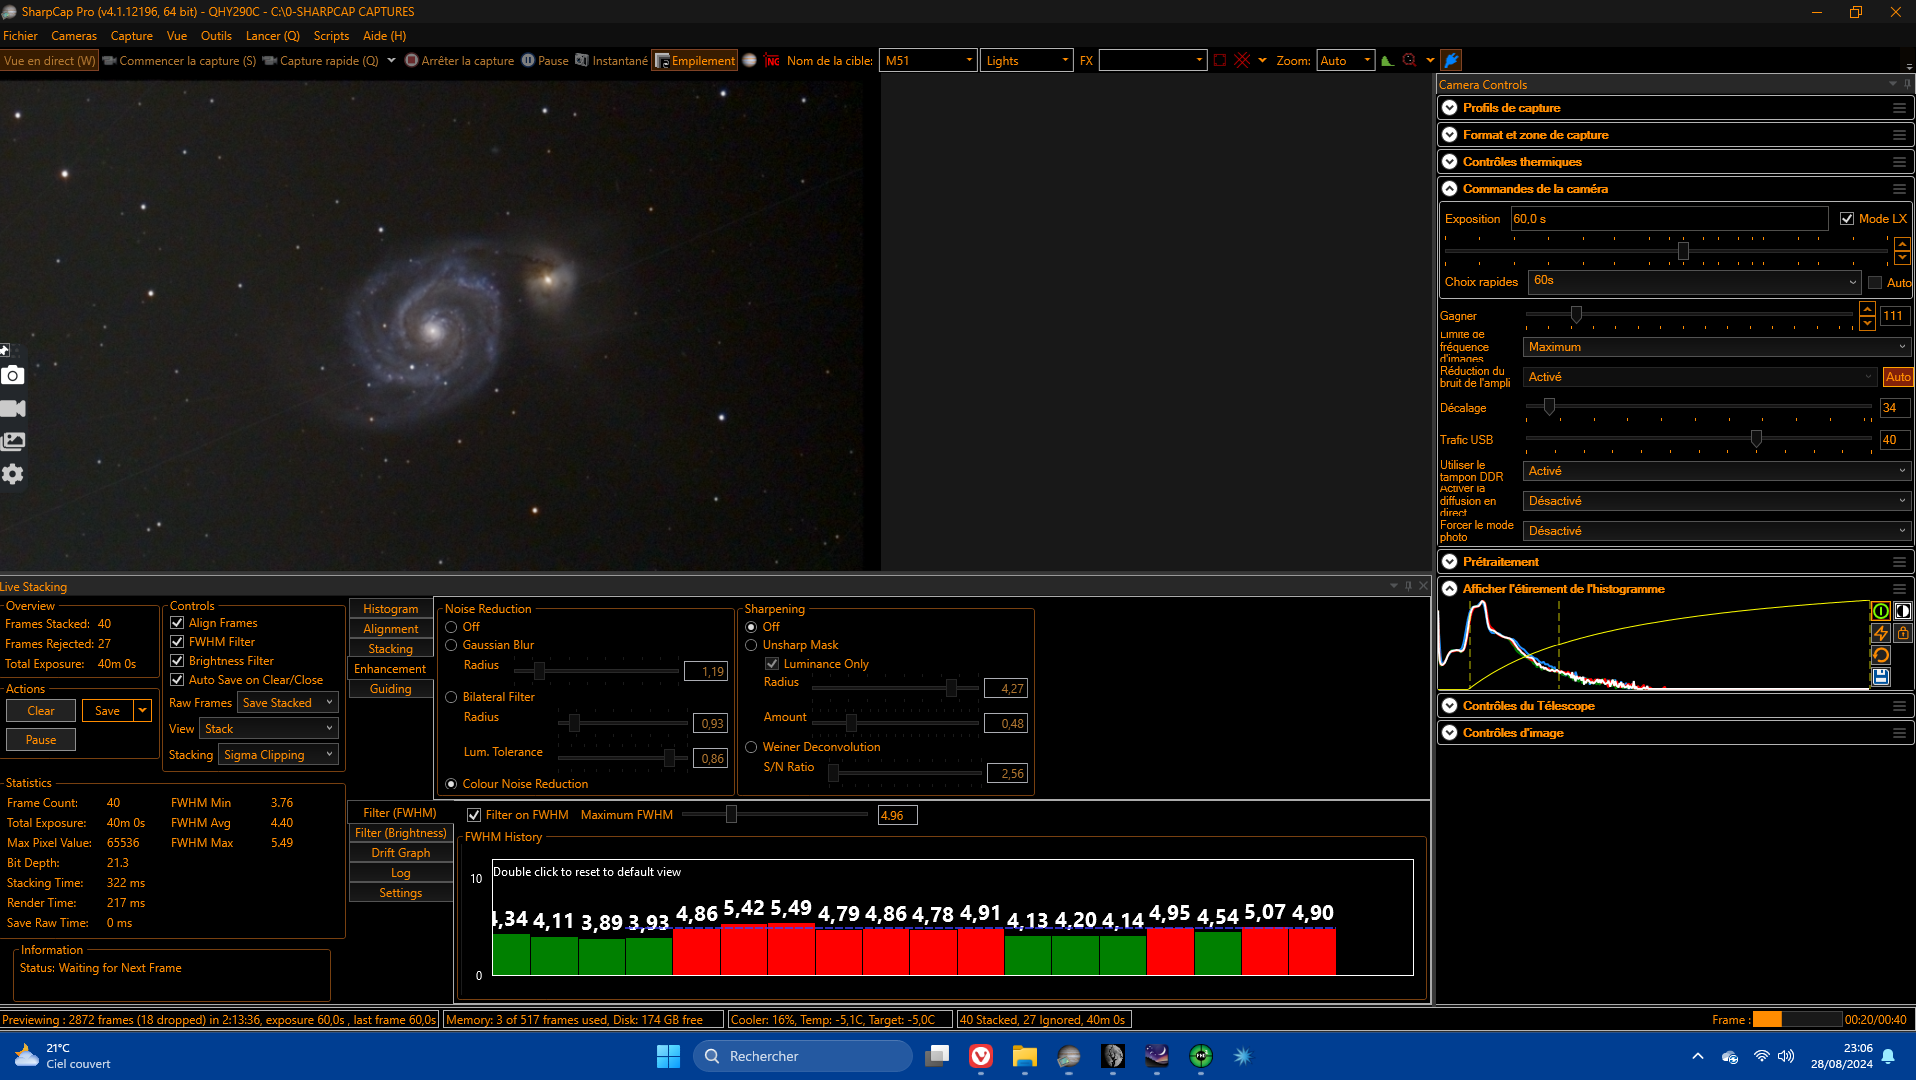
Task: Click the Pause button in Live Stacking
Action: click(41, 740)
